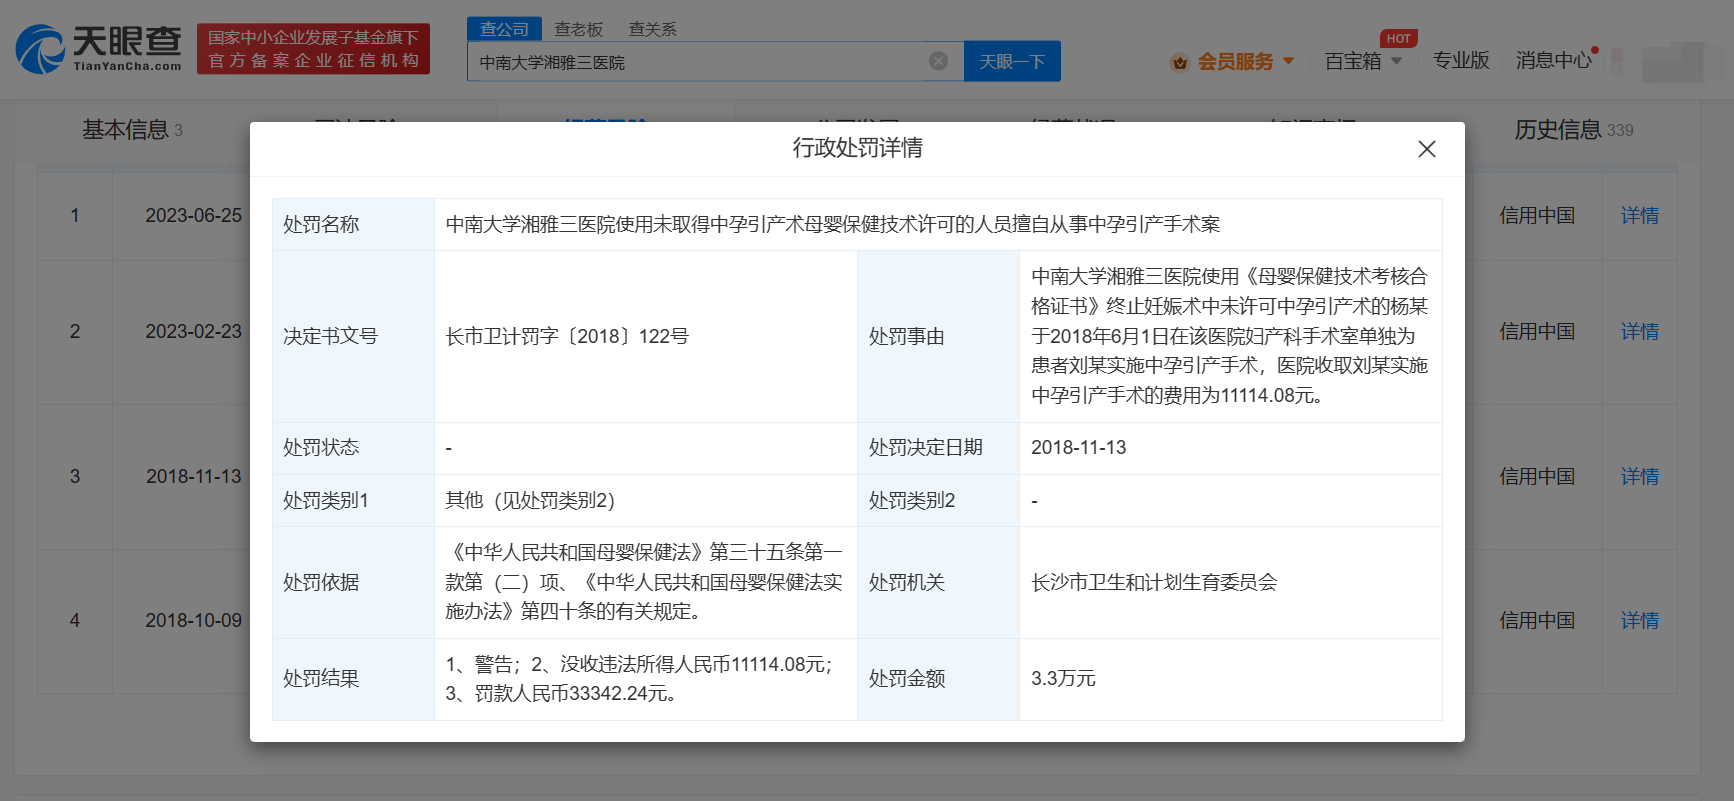Click 详情 link for the 2018-10-09 row
Screen dimensions: 1734x801
coord(1639,621)
